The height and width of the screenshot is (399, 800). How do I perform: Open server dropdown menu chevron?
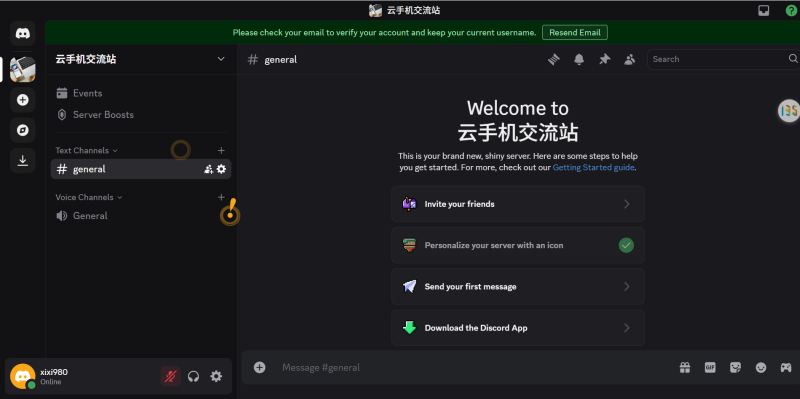click(x=221, y=59)
